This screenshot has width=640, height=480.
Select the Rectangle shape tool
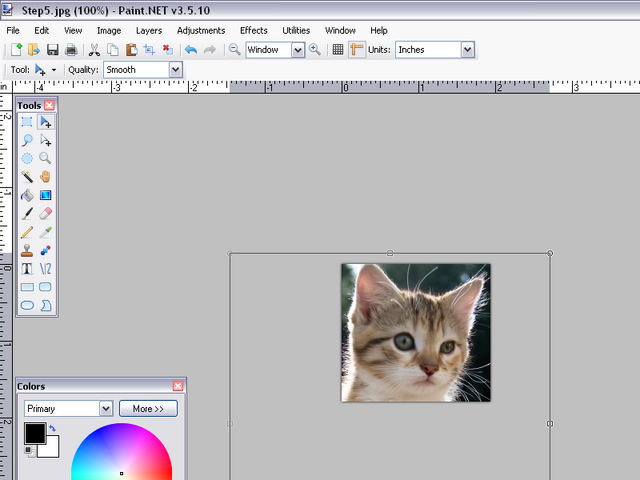[x=27, y=287]
